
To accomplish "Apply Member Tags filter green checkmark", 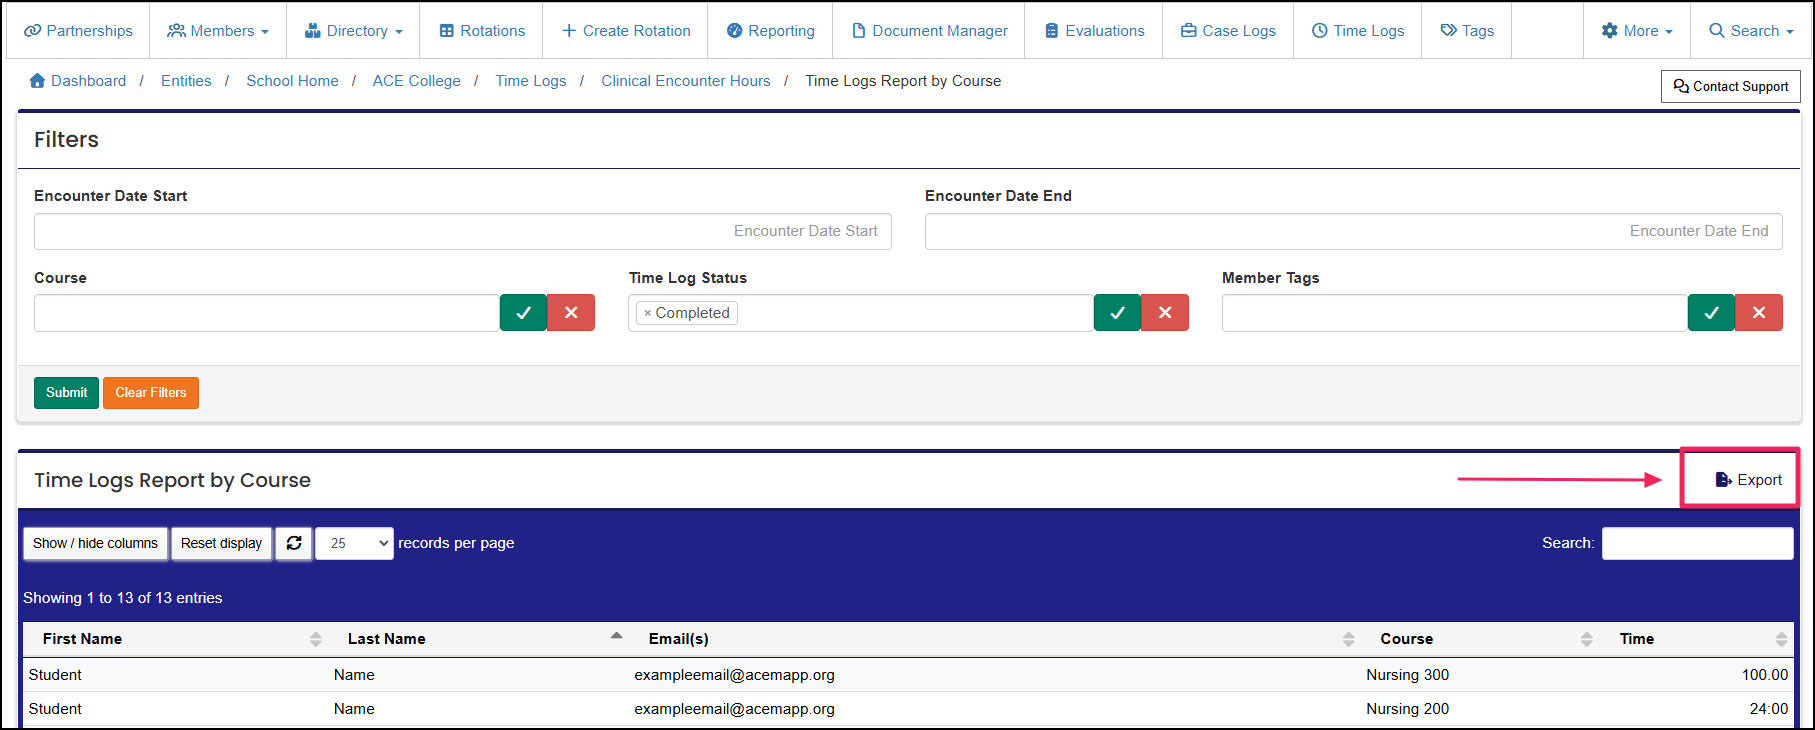I will coord(1711,313).
